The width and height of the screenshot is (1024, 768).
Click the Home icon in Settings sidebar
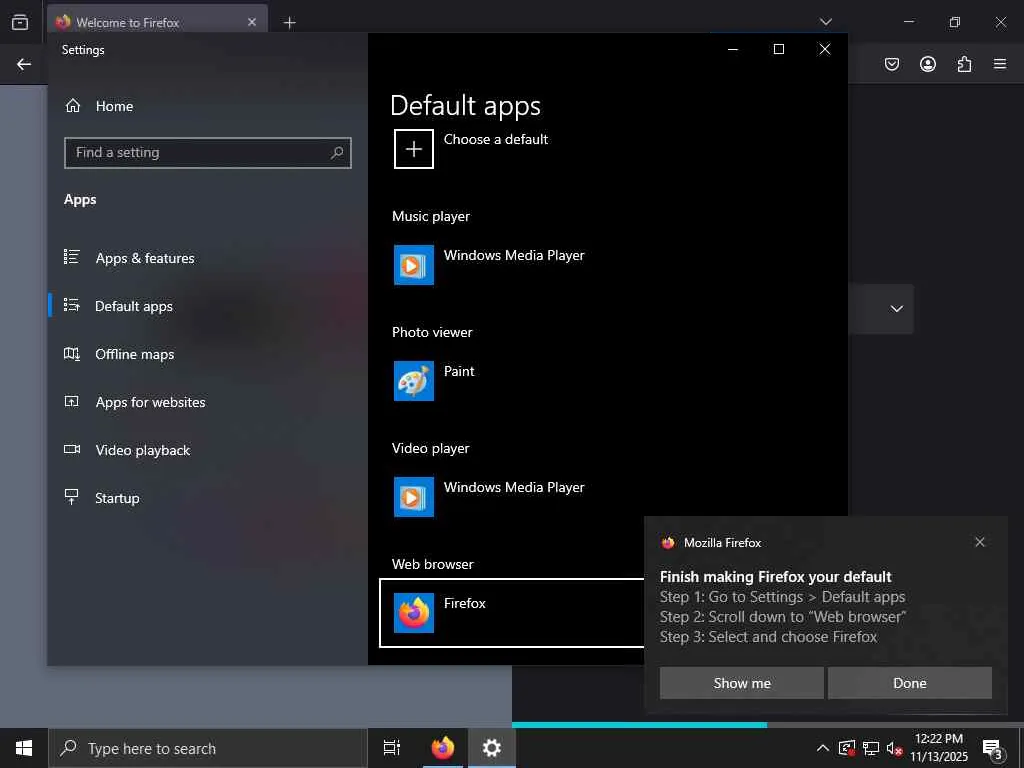[72, 106]
